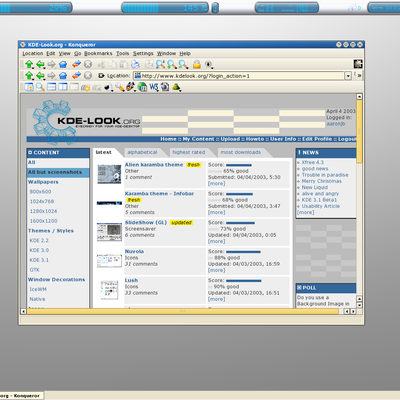Click the Split View Top/Bottom icon

click(51, 87)
